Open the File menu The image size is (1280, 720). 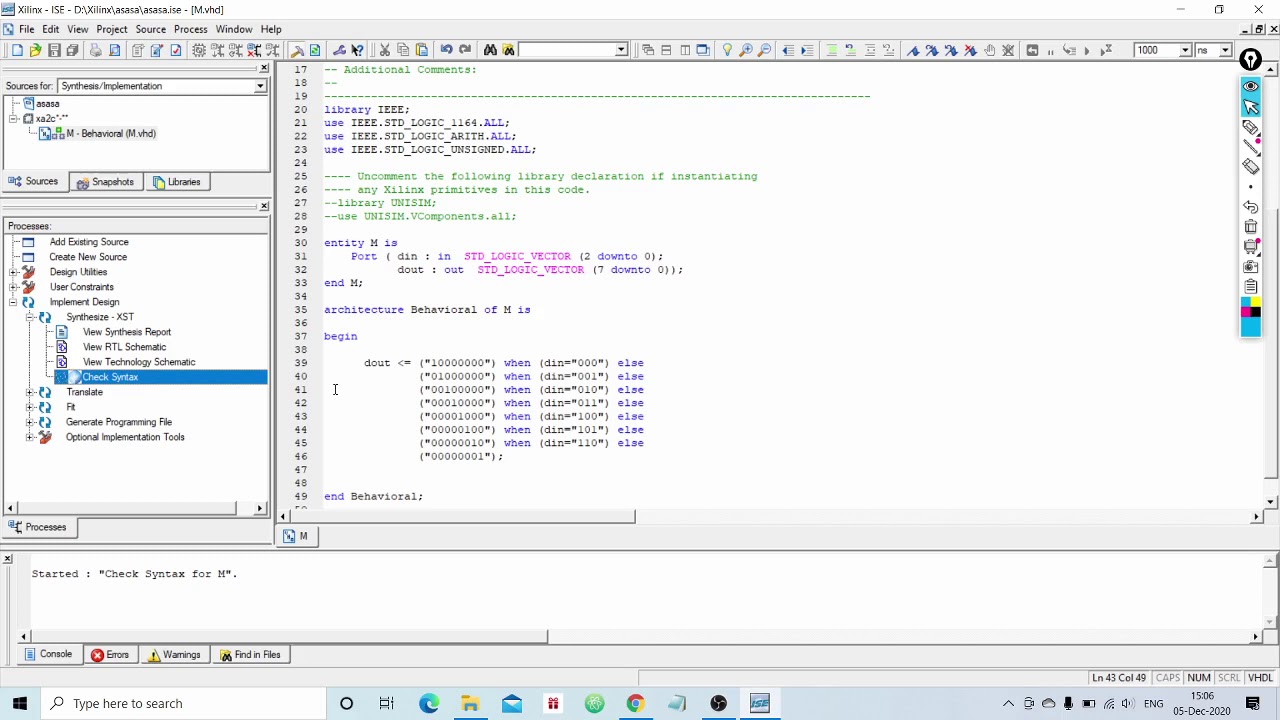[x=26, y=29]
